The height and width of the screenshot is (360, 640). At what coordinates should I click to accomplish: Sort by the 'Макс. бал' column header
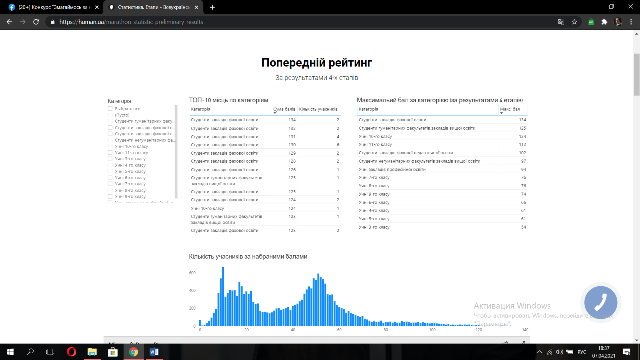[x=510, y=109]
